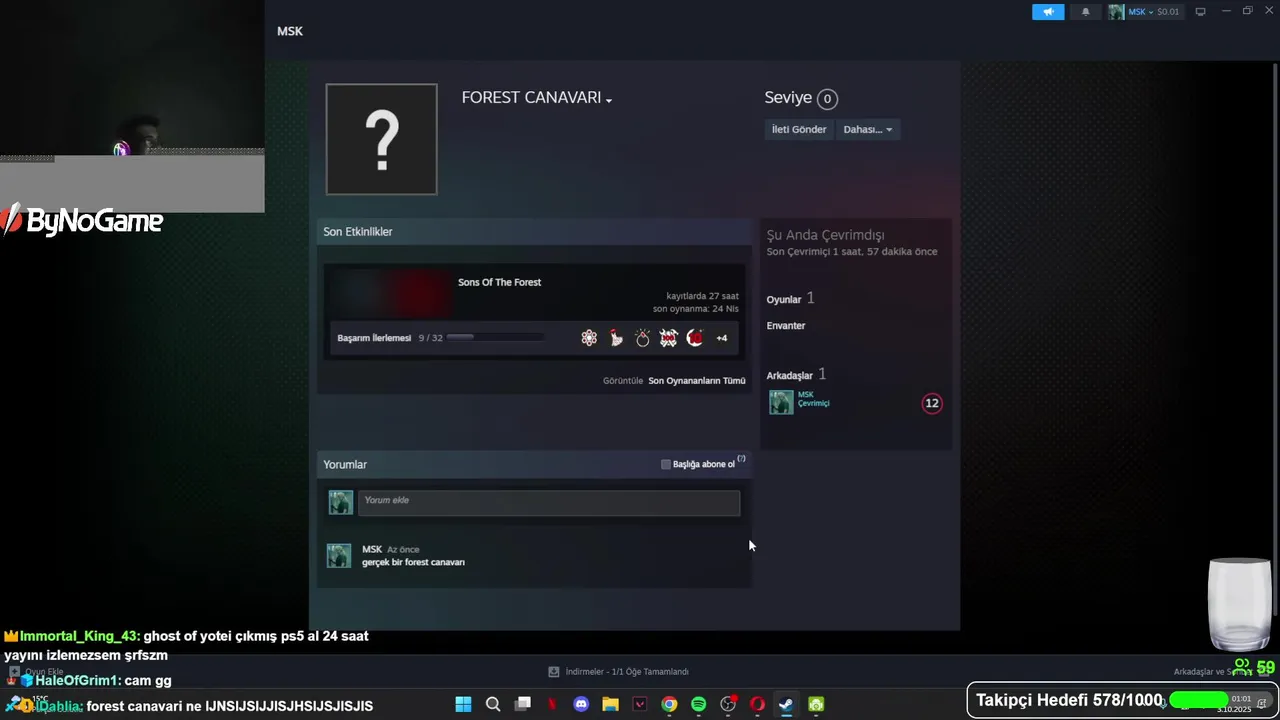Viewport: 1280px width, 720px height.
Task: Open the notifications bell
Action: pos(1085,12)
